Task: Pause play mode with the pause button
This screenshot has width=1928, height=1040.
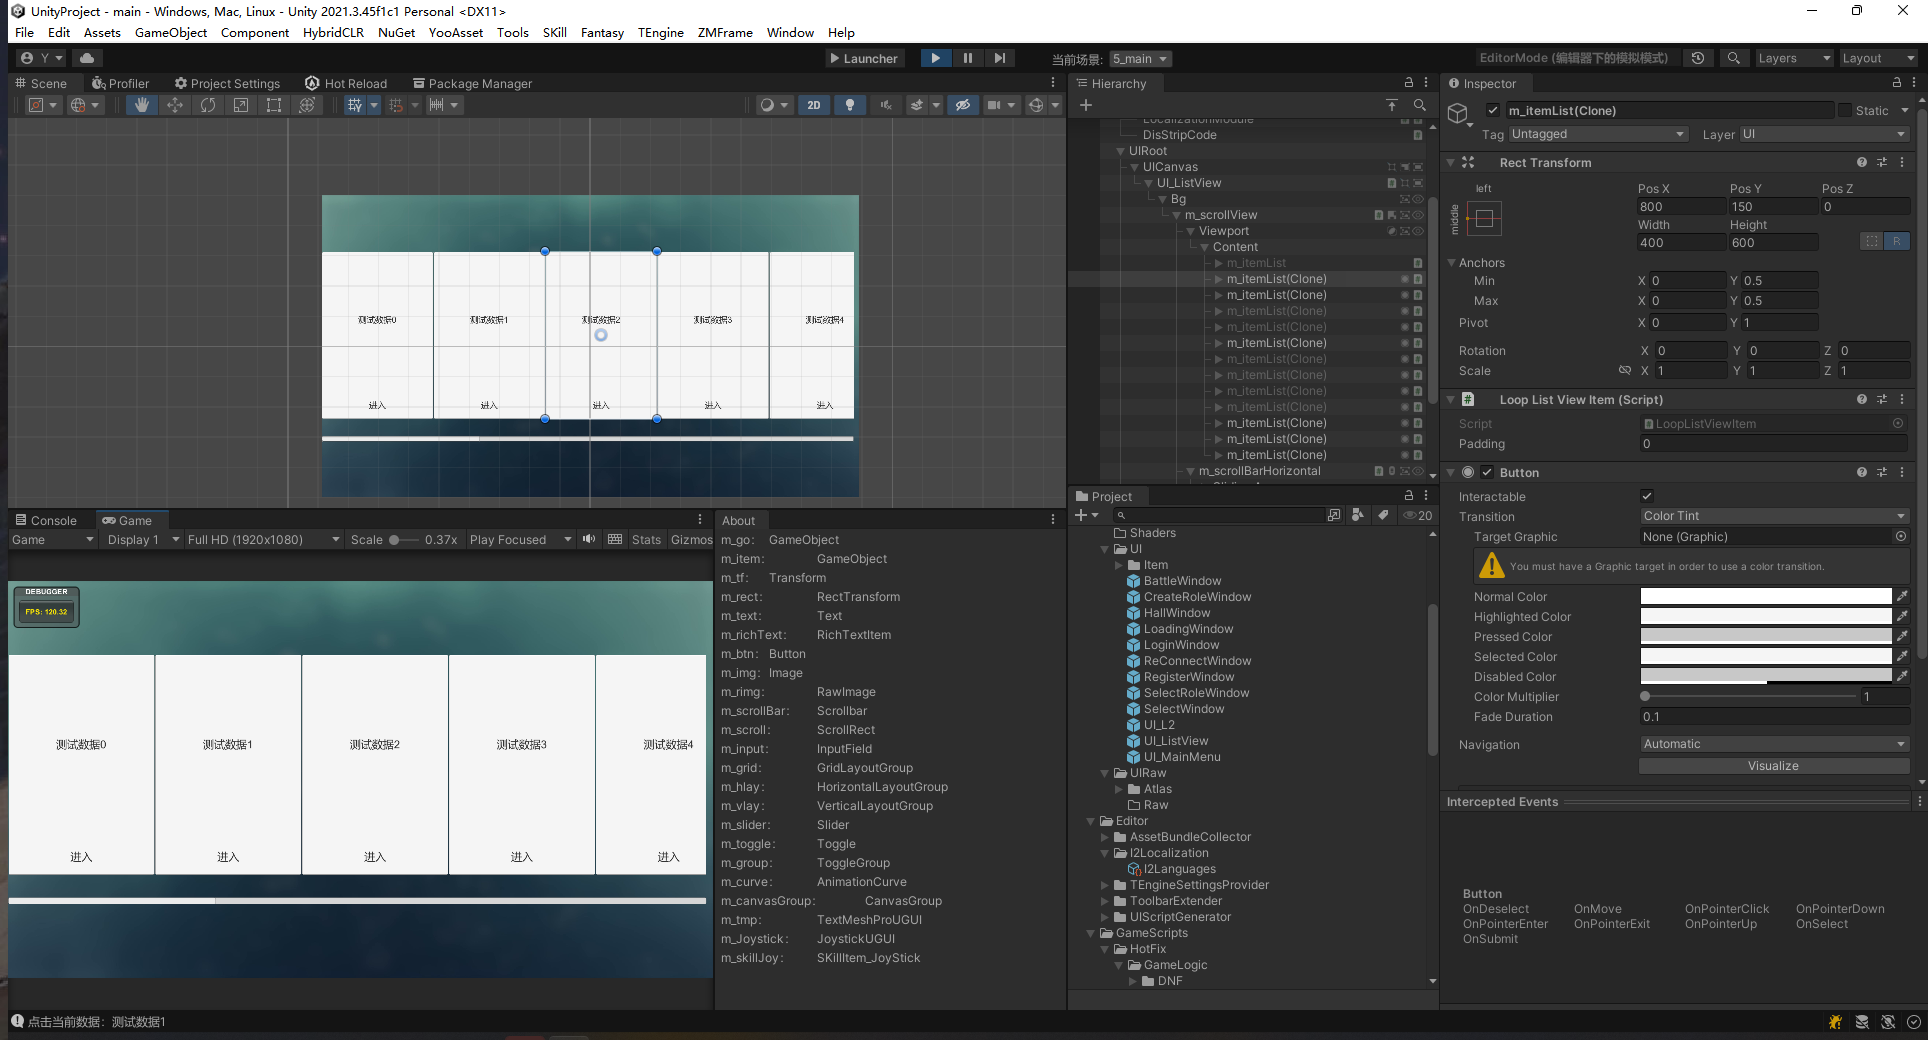Action: (967, 58)
